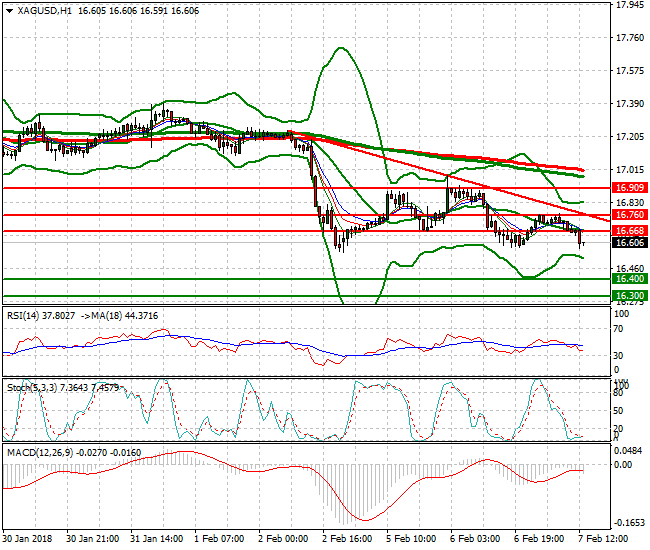Click the 5 Feb 10:00 time label
This screenshot has width=650, height=550.
tap(411, 539)
